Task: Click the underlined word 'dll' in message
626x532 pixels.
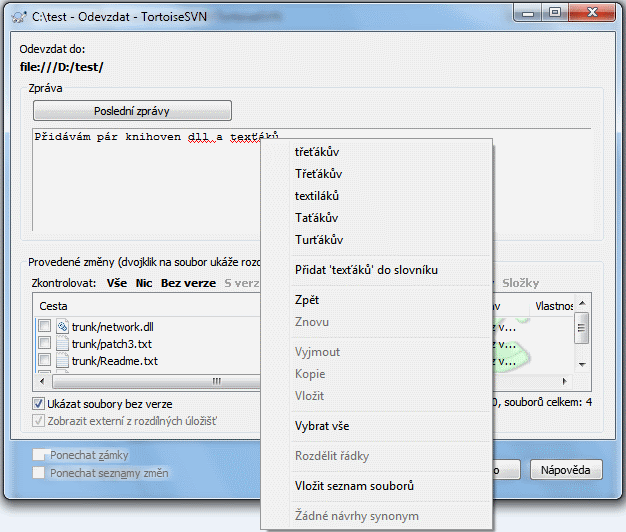Action: (x=198, y=137)
